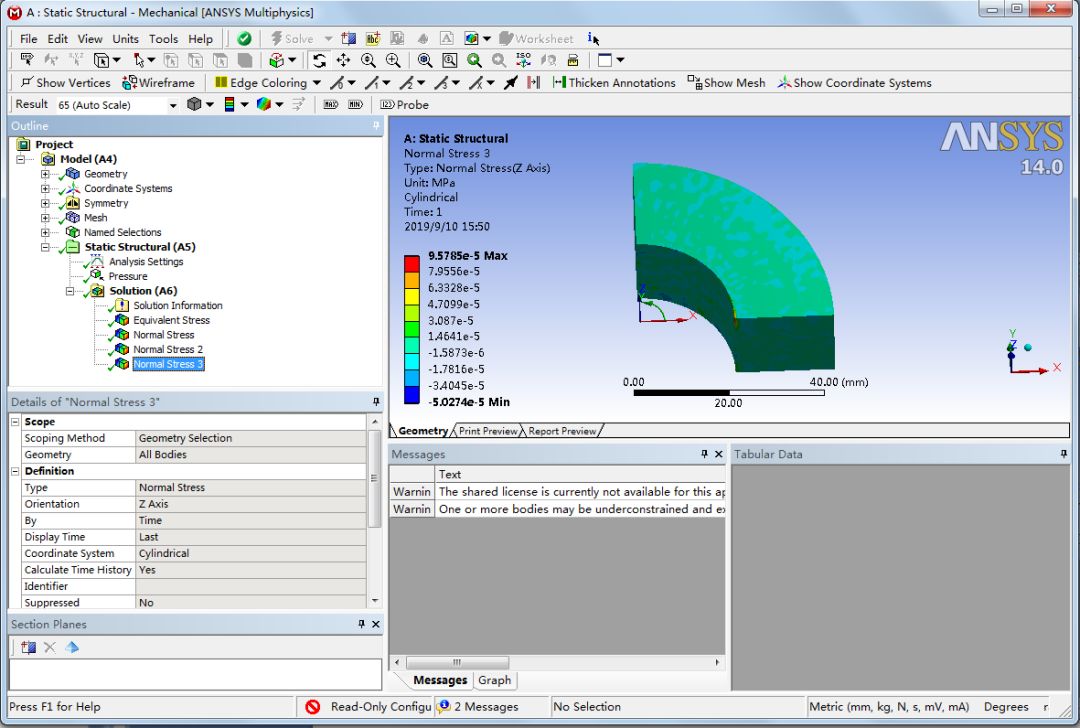Toggle Thicken Annotations

tap(614, 83)
